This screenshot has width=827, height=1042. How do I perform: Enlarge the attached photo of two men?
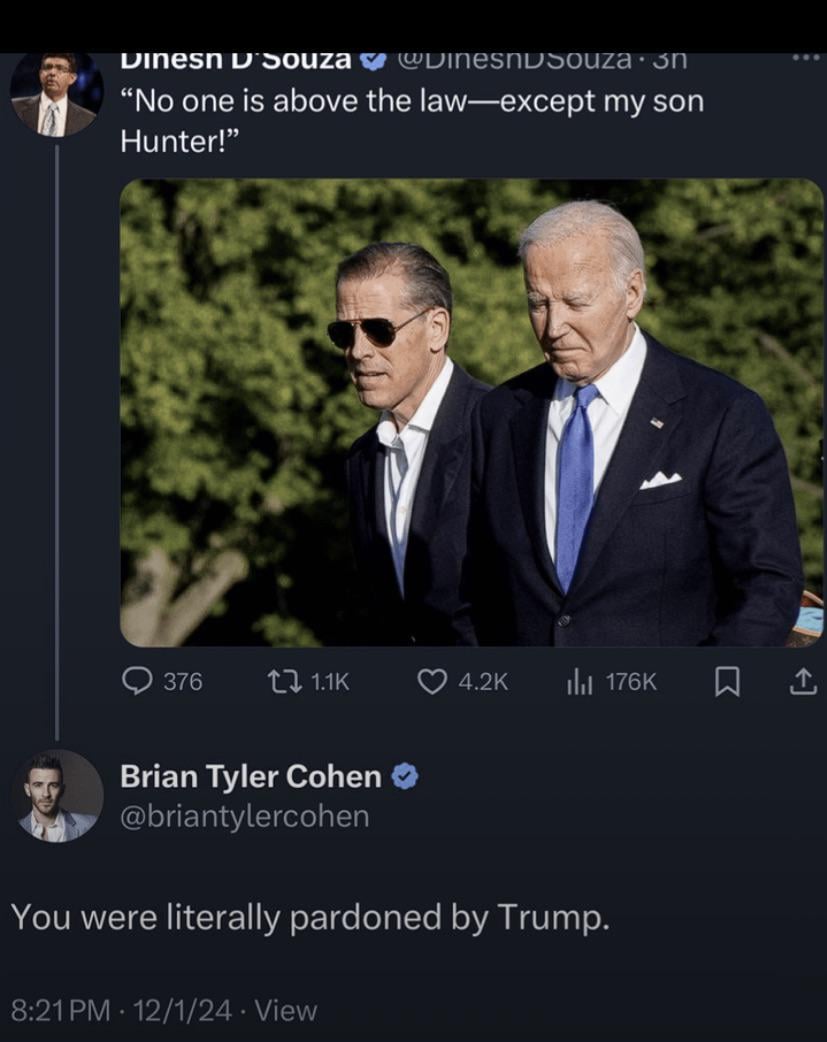[x=471, y=412]
